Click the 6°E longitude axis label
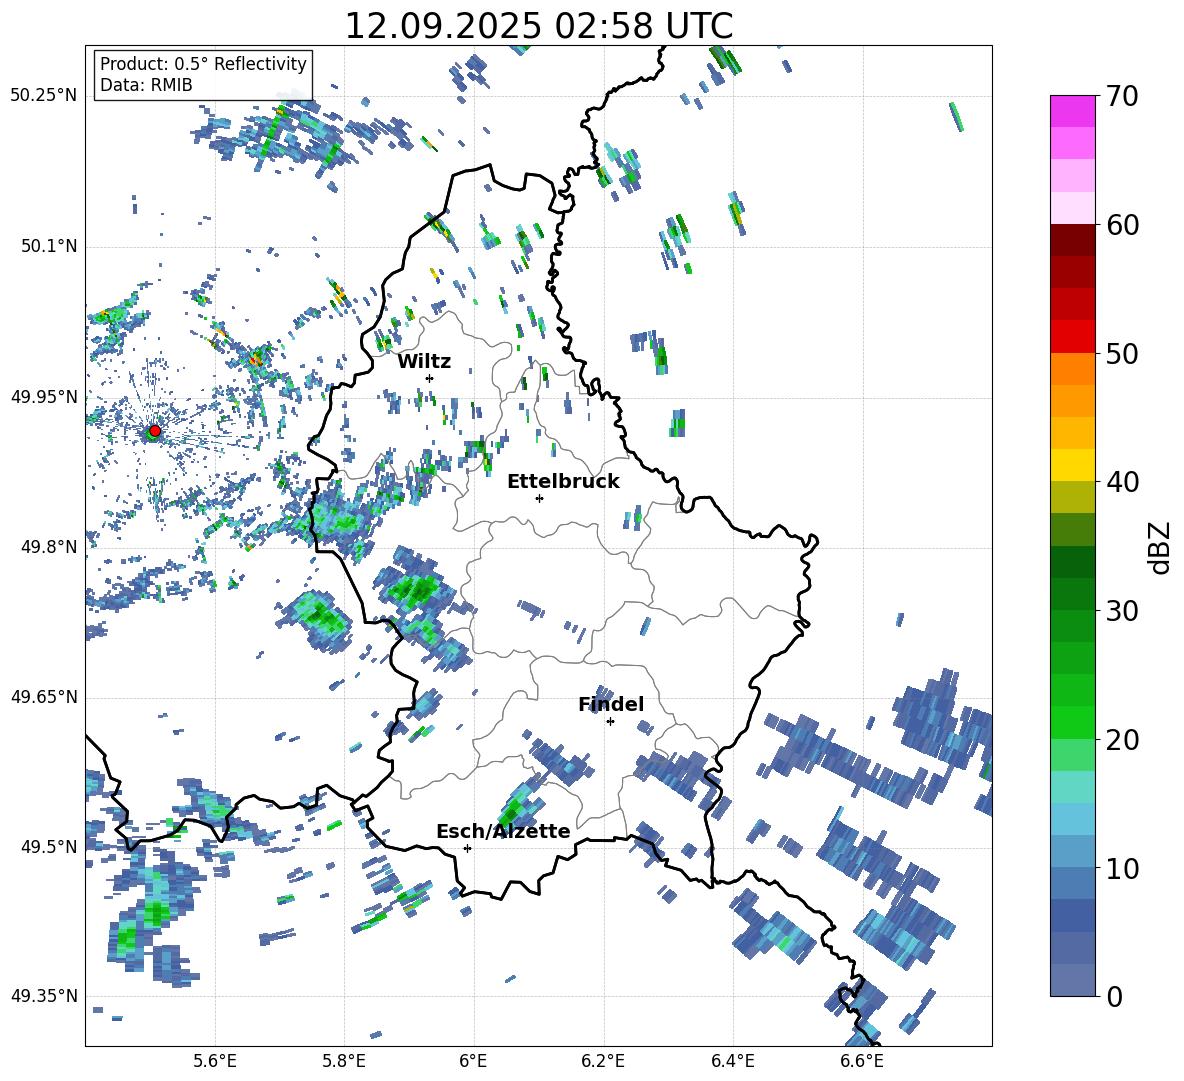1184x1081 pixels. pyautogui.click(x=473, y=1061)
